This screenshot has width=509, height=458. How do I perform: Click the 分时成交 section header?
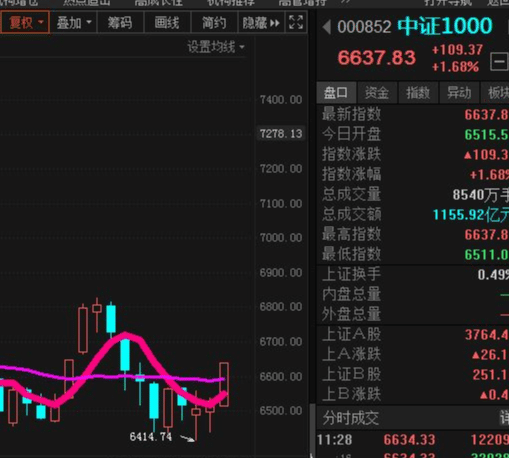[413, 417]
